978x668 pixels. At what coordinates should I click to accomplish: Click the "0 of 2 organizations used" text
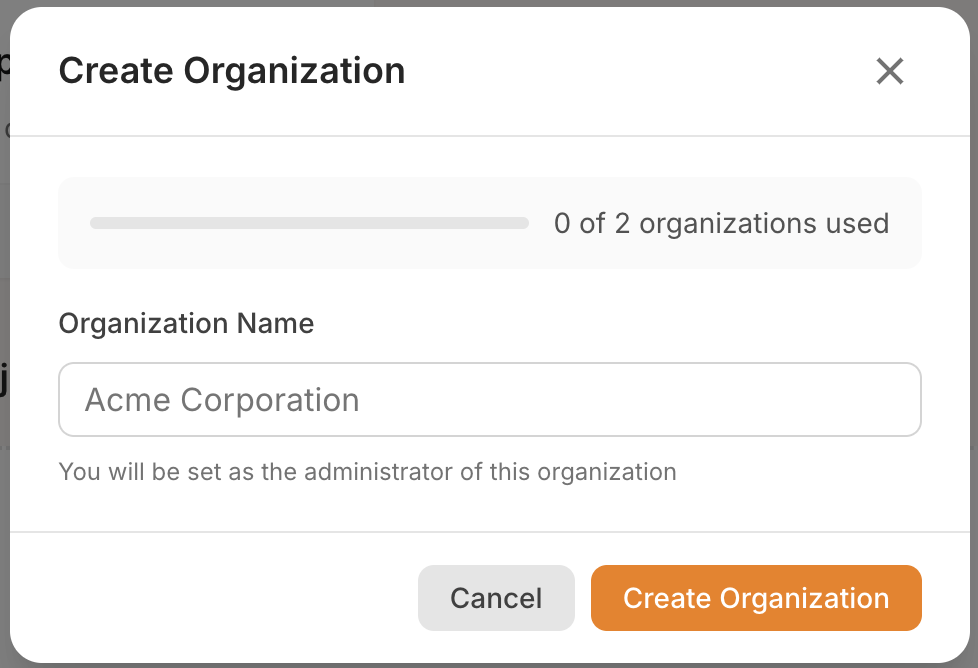[721, 223]
